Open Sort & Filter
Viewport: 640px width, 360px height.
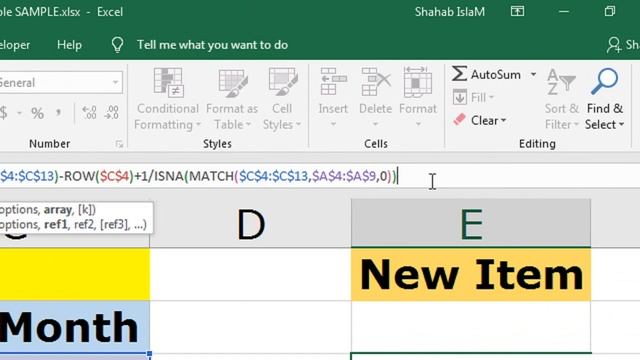click(562, 99)
